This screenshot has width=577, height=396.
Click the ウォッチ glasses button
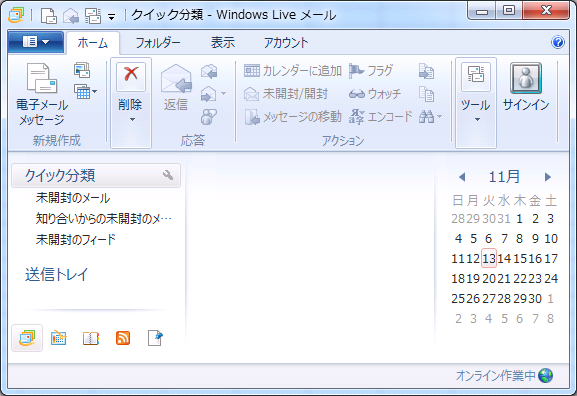tap(375, 94)
